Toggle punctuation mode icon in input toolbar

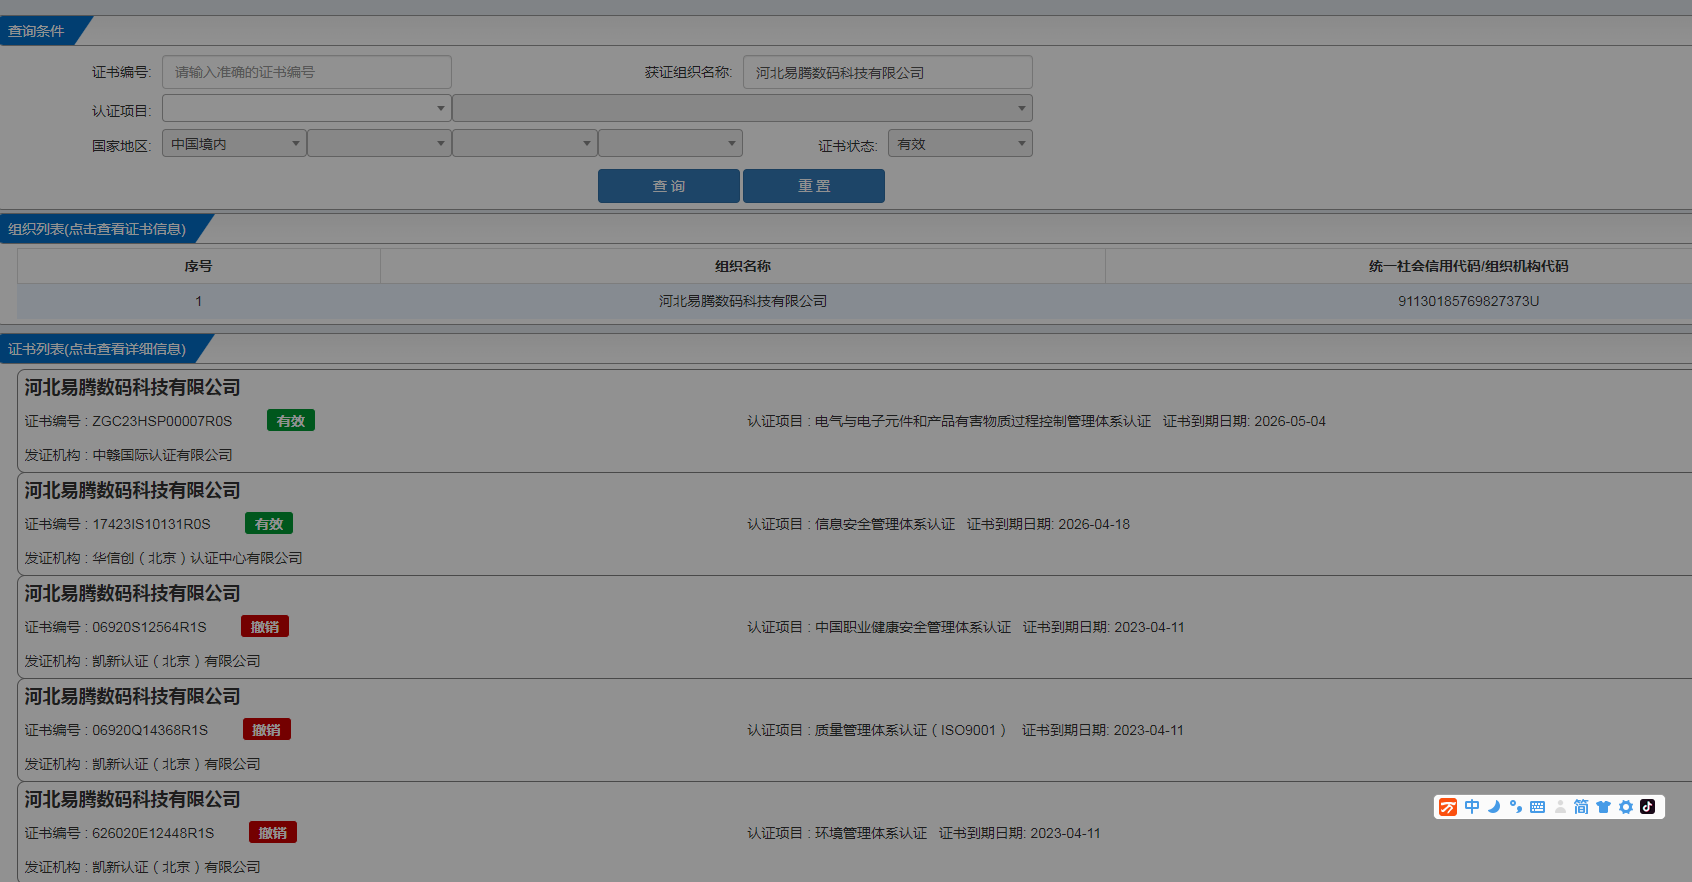click(x=1516, y=807)
